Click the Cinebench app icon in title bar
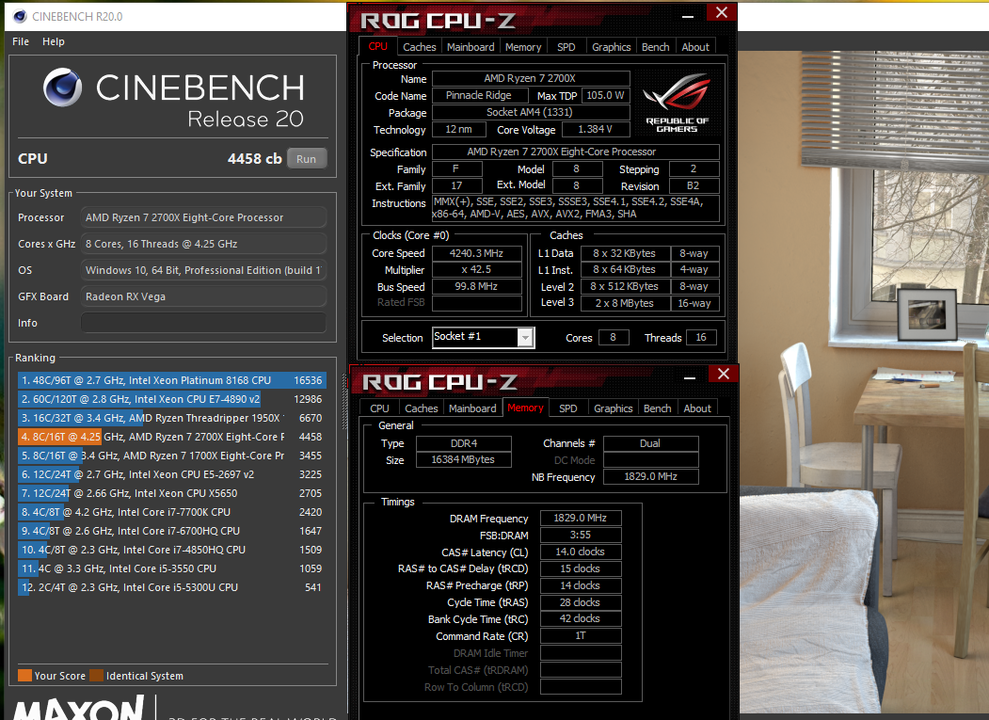 (20, 16)
